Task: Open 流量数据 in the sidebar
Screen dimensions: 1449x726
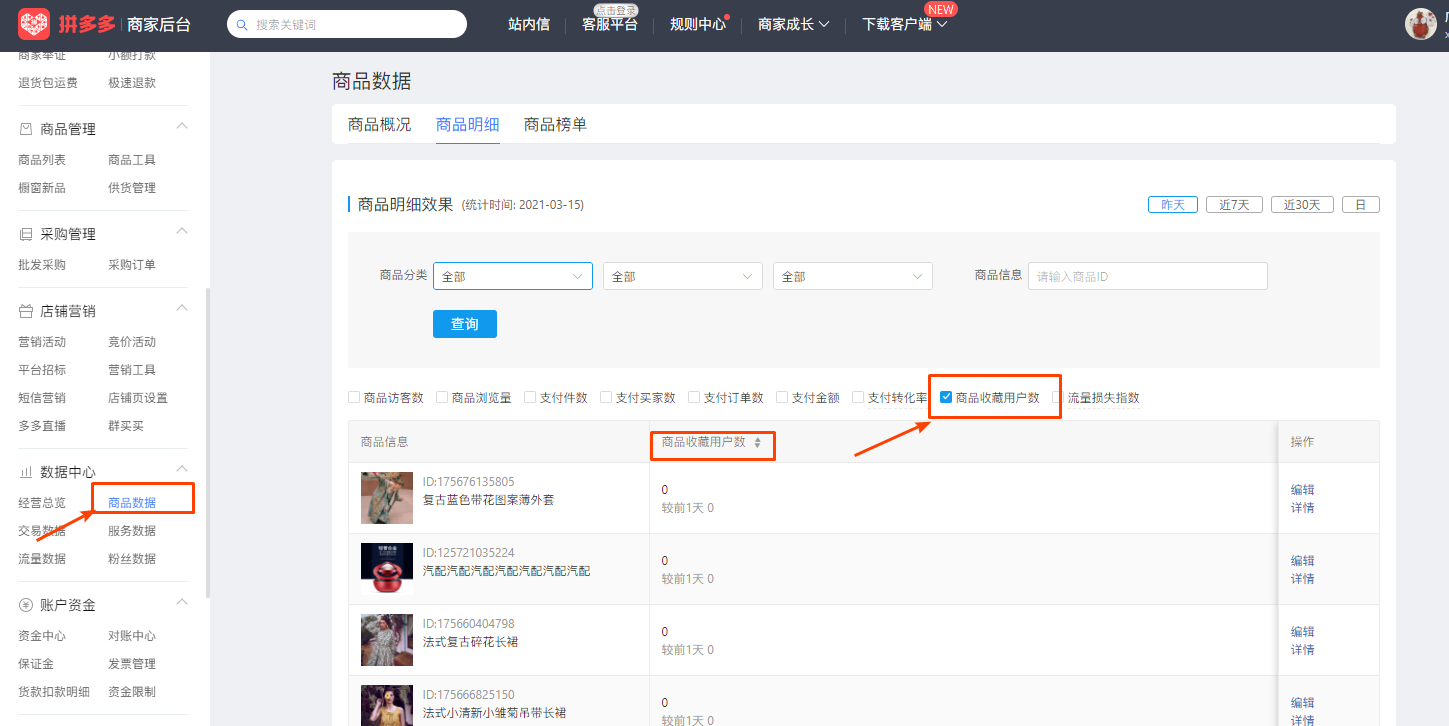Action: [42, 559]
